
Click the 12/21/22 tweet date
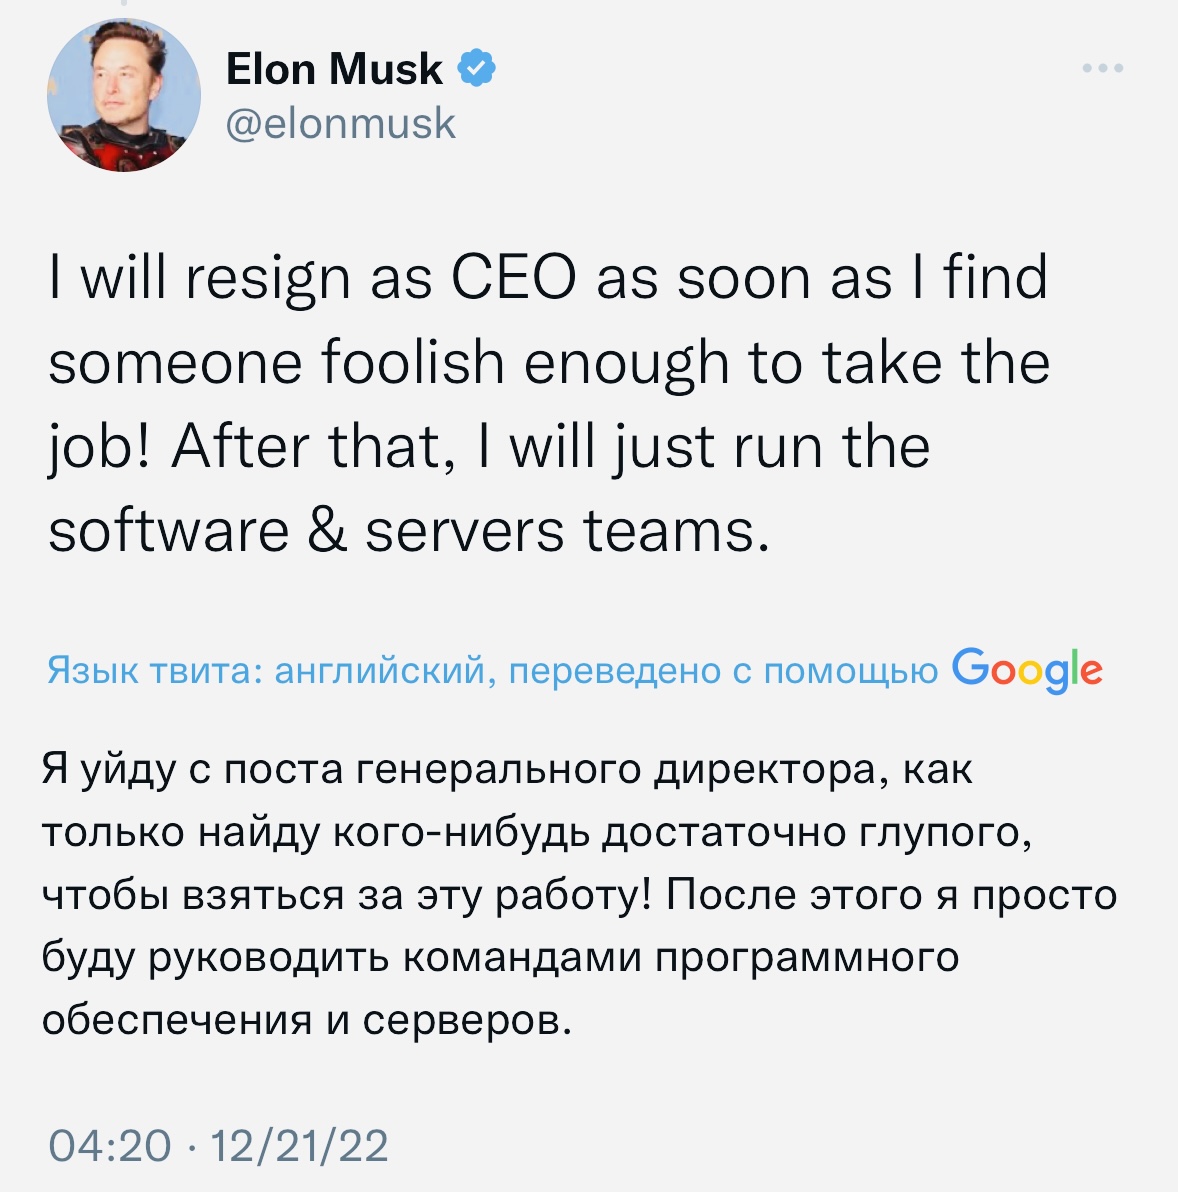coord(299,1145)
